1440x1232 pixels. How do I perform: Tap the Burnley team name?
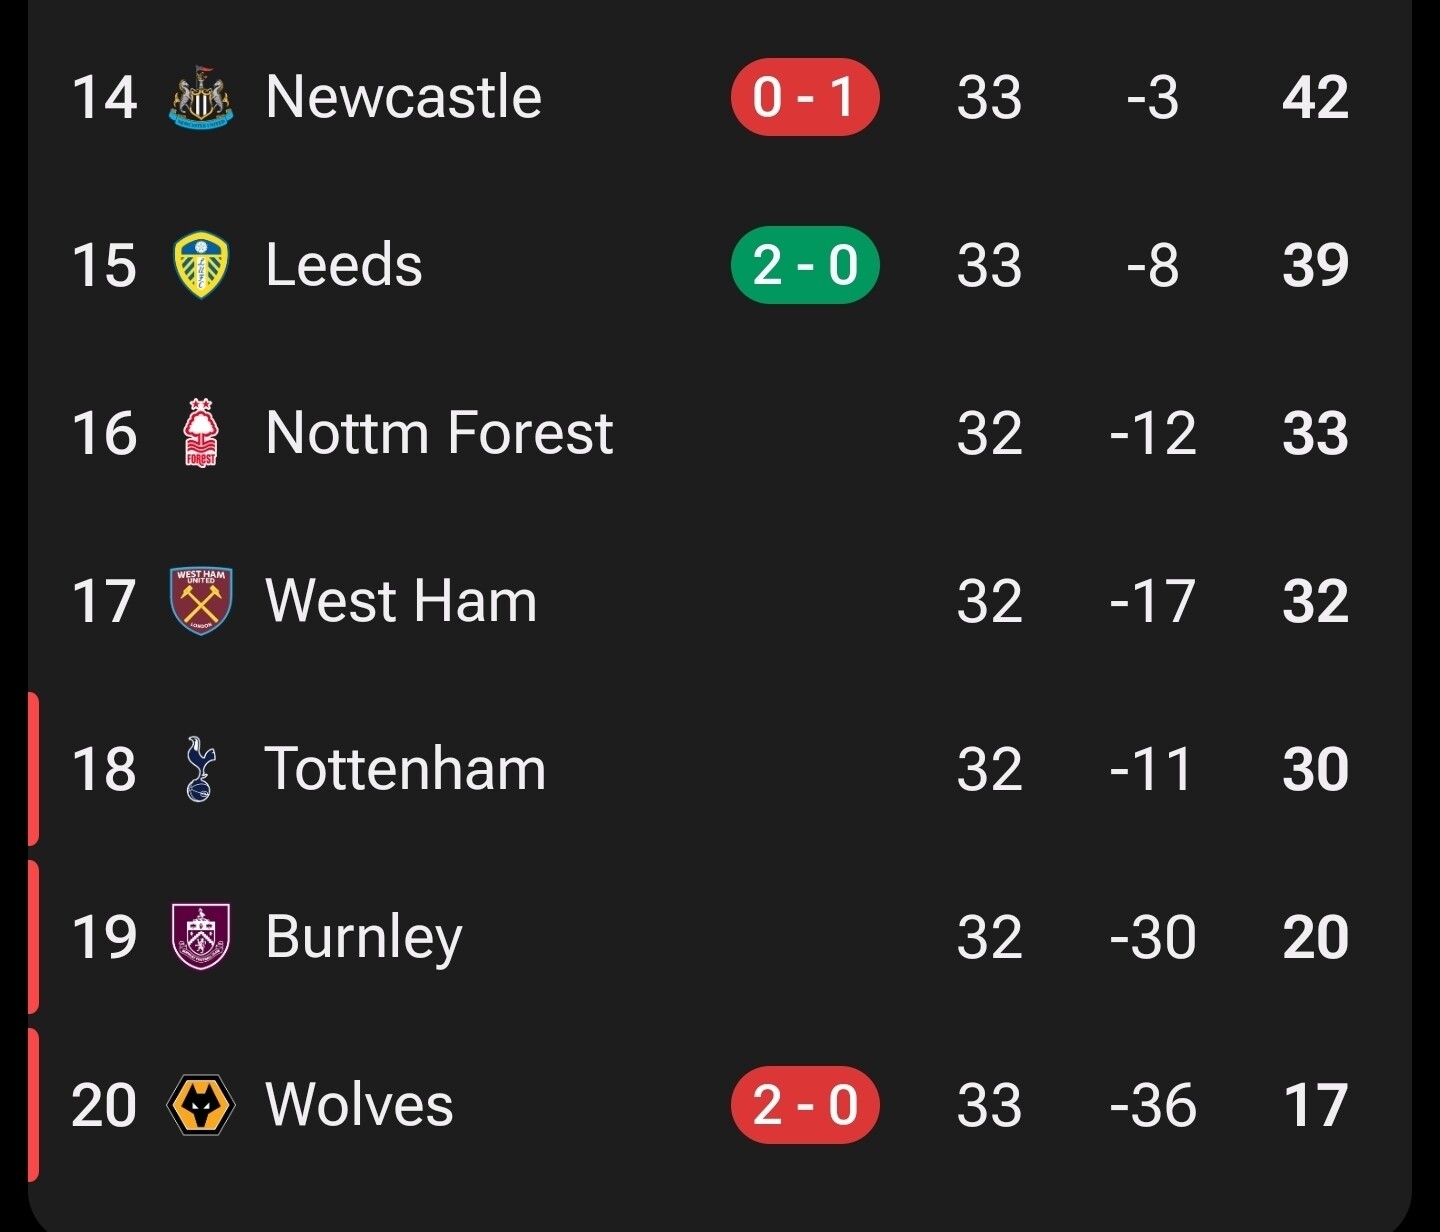(363, 938)
